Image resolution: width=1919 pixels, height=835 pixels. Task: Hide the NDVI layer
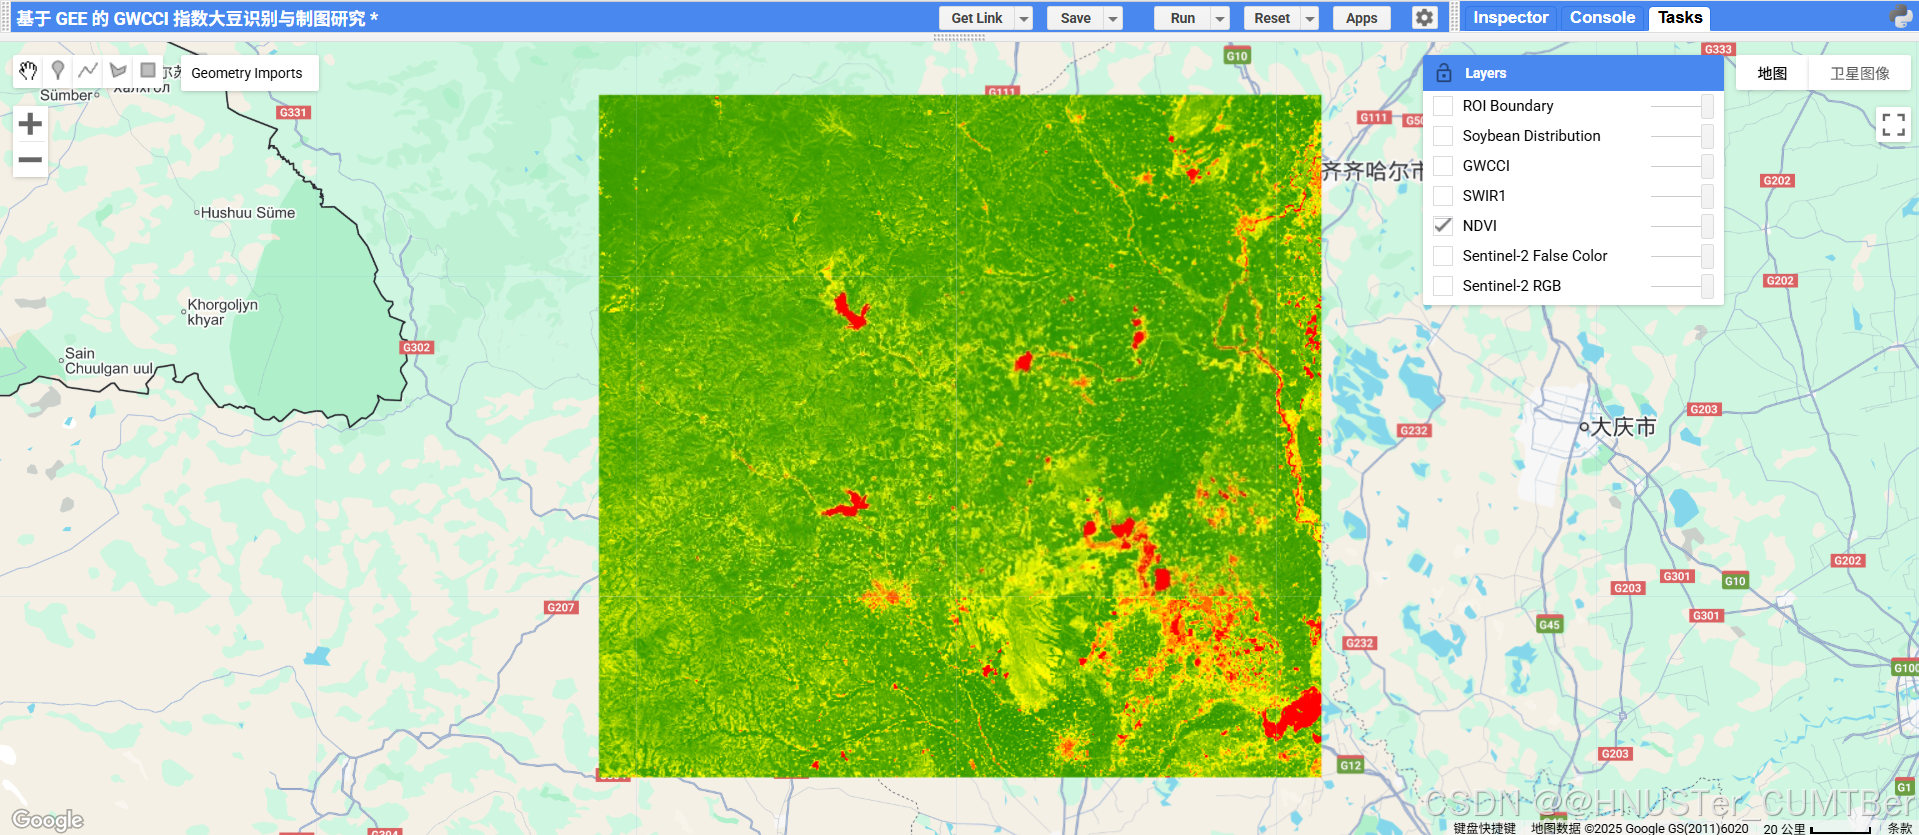pos(1443,226)
